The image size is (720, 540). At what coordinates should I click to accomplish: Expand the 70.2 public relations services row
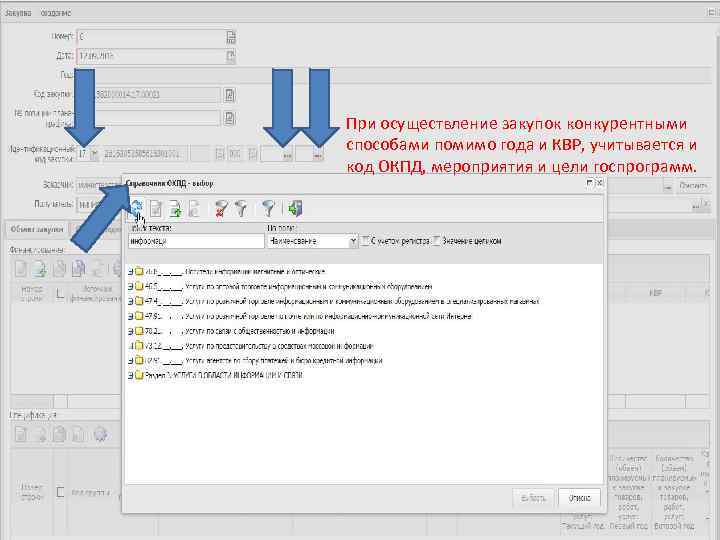click(x=130, y=331)
